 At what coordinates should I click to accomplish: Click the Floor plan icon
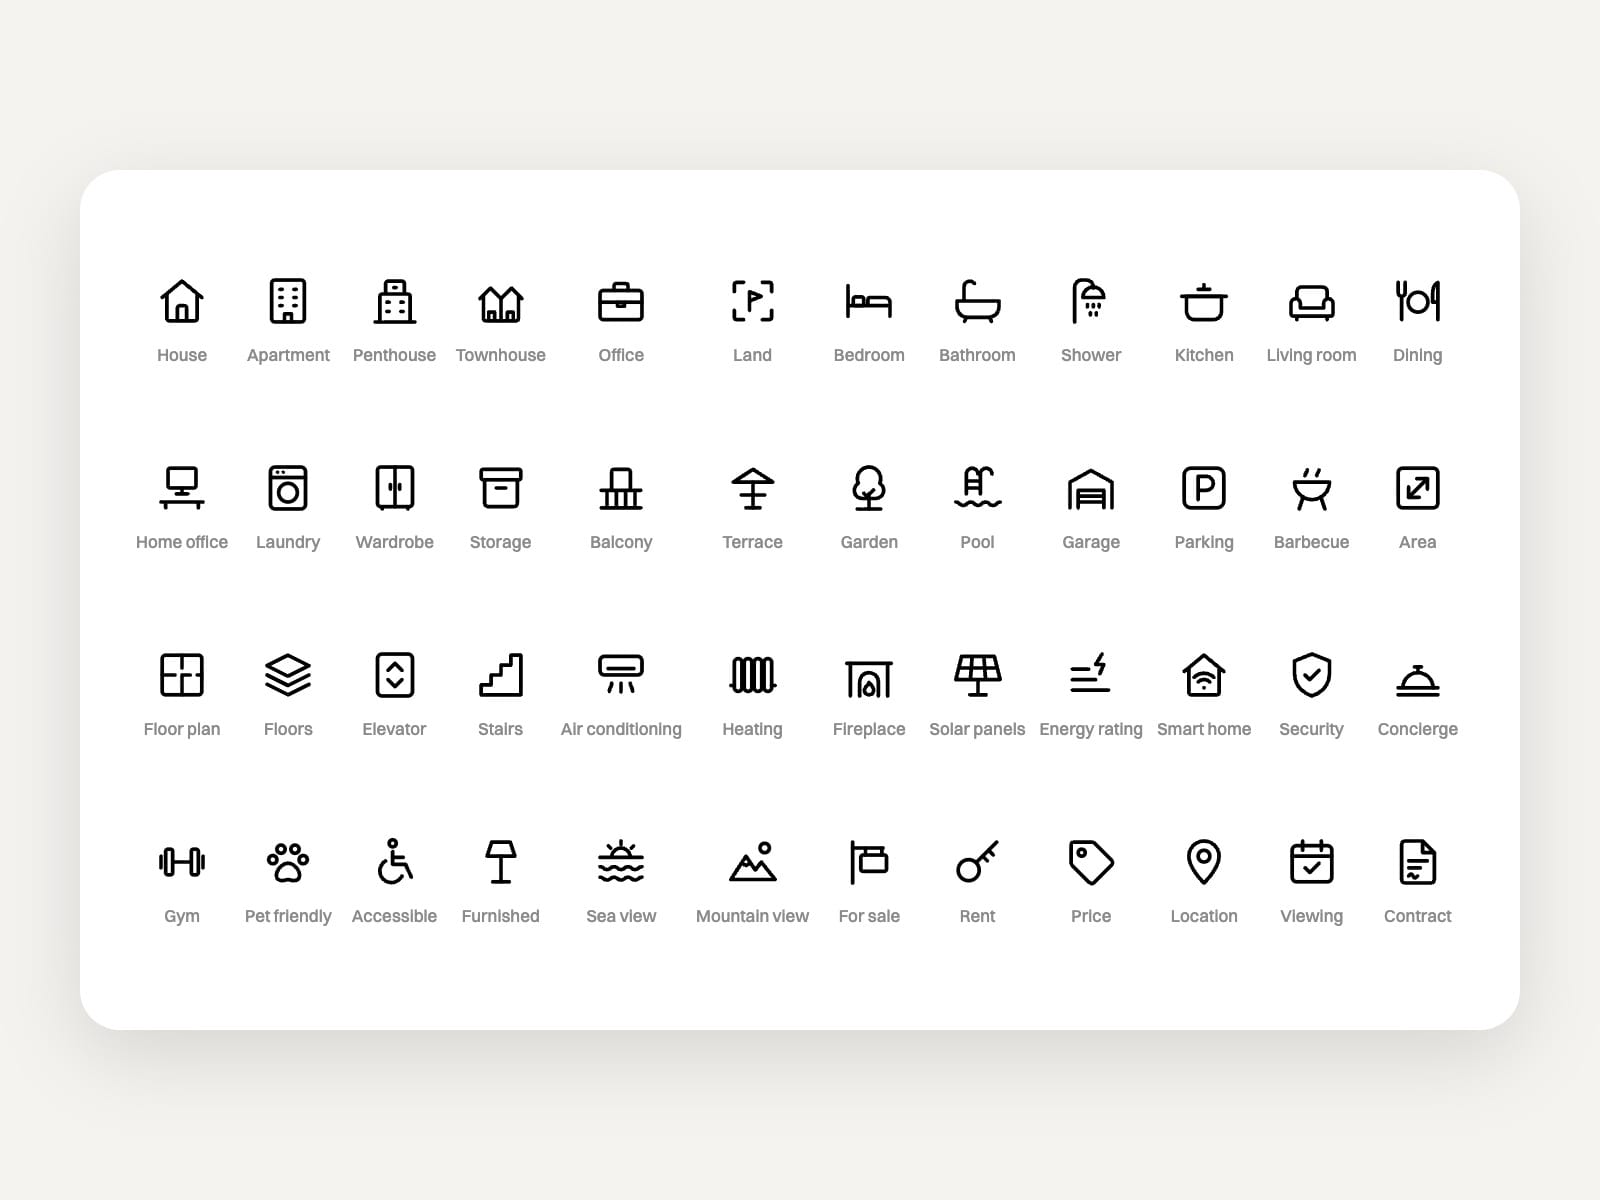pos(182,675)
